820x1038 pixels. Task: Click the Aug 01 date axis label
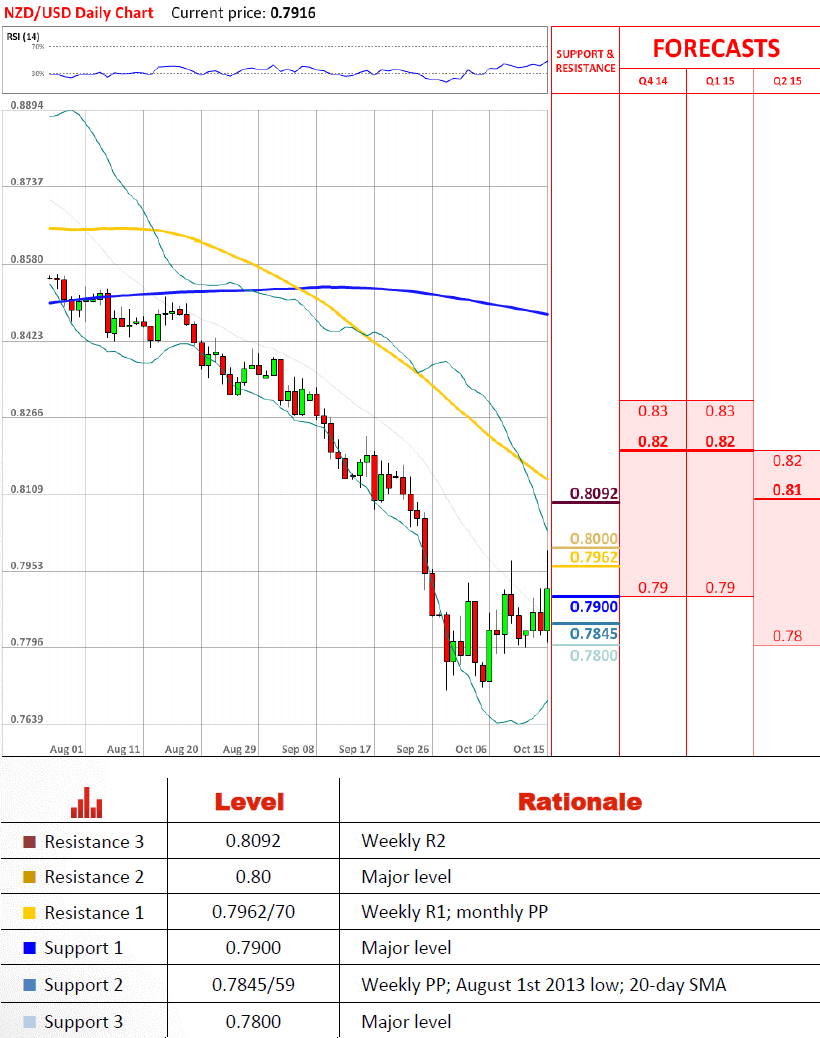click(x=66, y=749)
